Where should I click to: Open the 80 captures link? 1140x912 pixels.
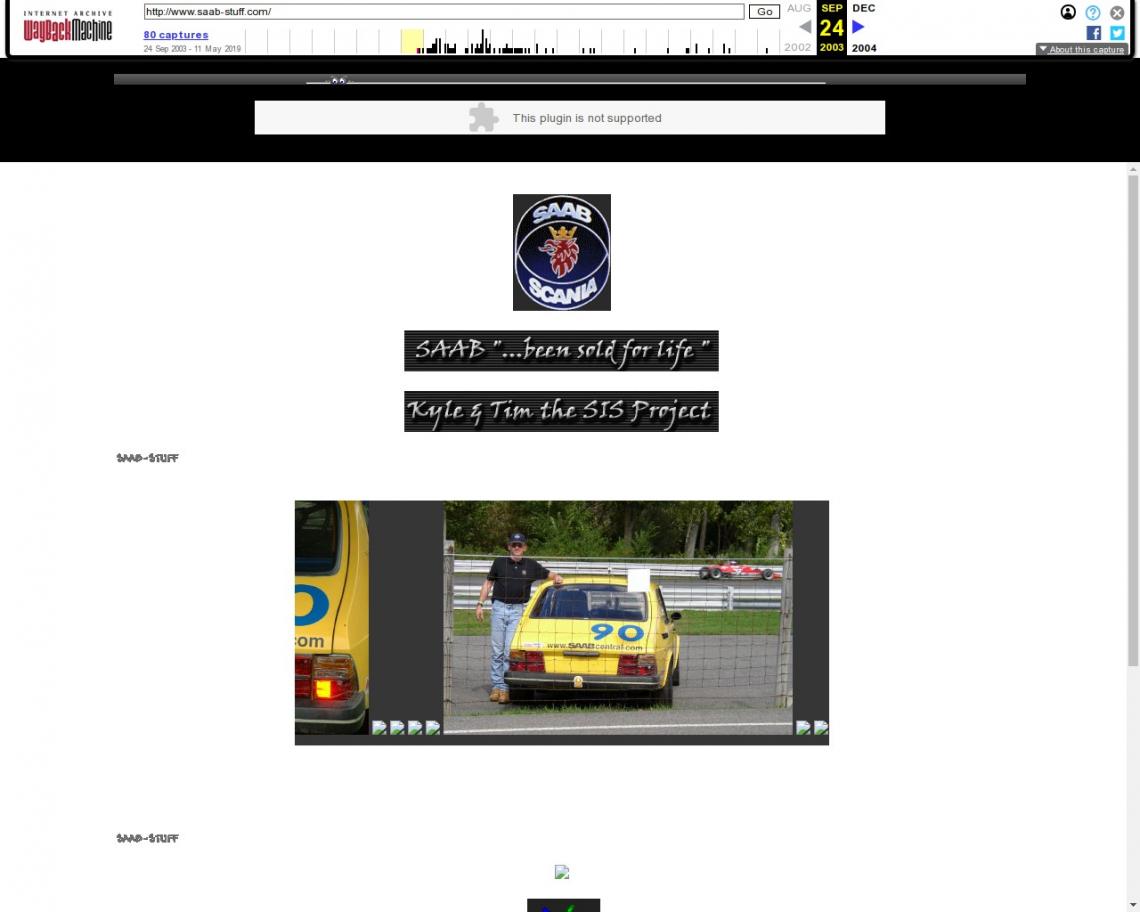point(176,34)
